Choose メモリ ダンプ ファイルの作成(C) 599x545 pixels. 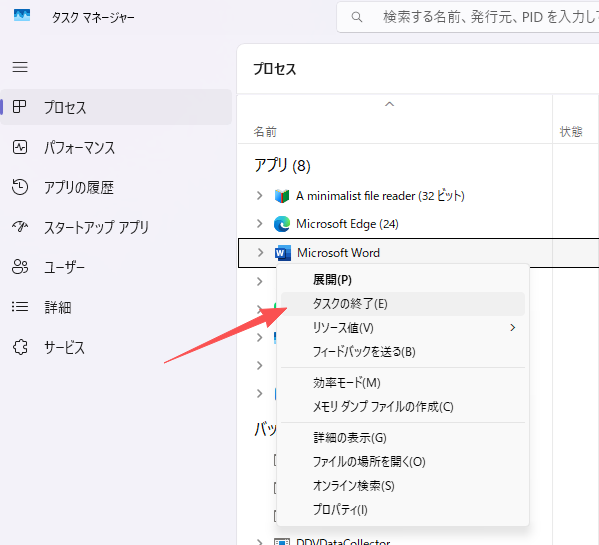[x=403, y=407]
